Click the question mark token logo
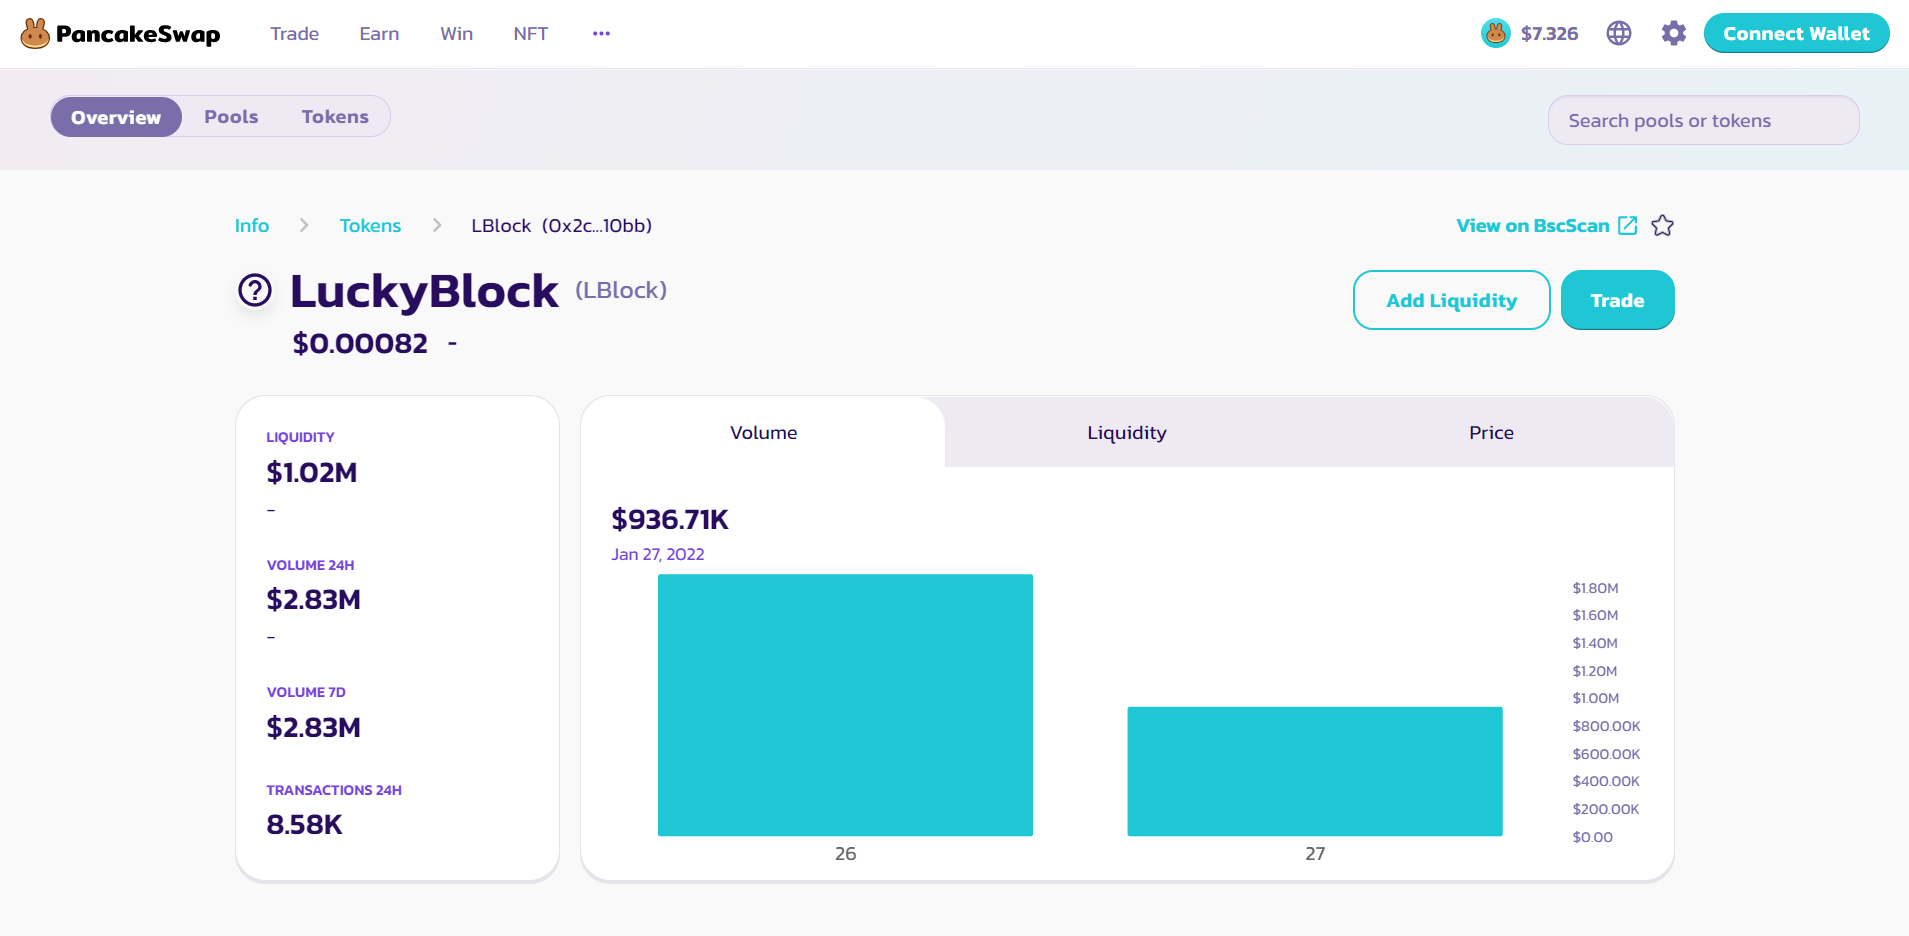Viewport: 1909px width, 936px height. [255, 291]
